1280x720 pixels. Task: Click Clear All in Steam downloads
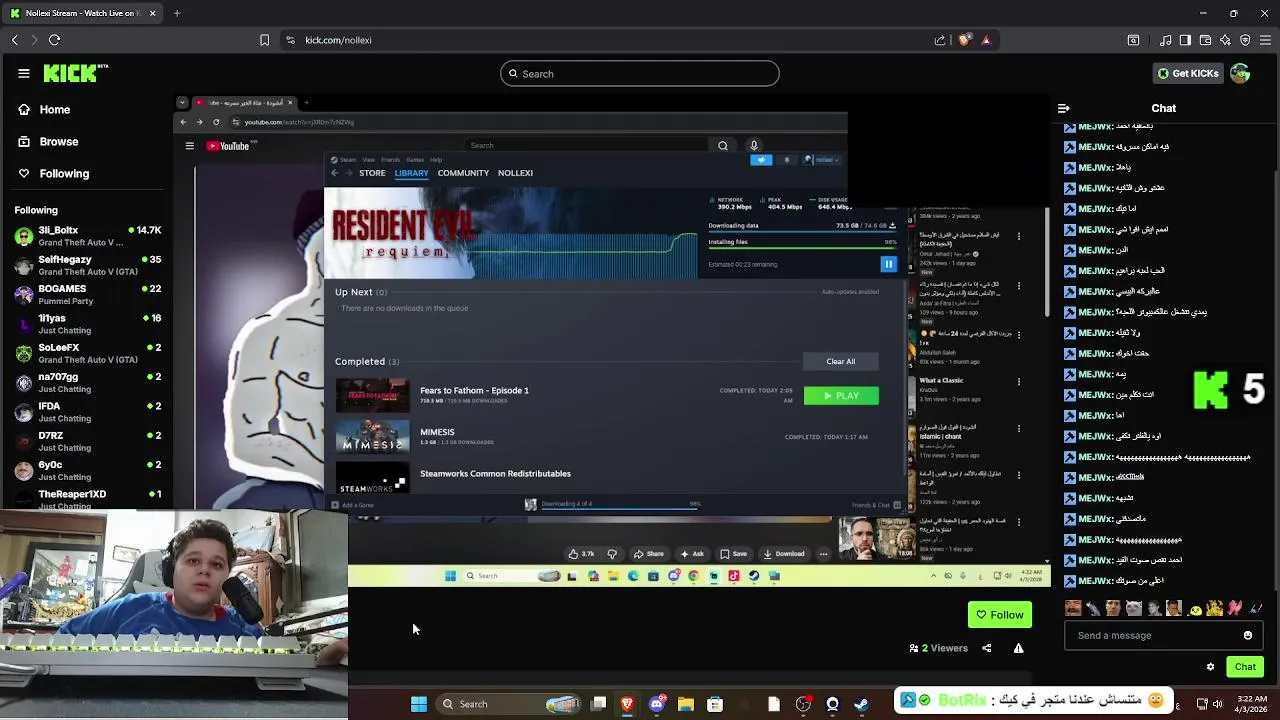841,361
